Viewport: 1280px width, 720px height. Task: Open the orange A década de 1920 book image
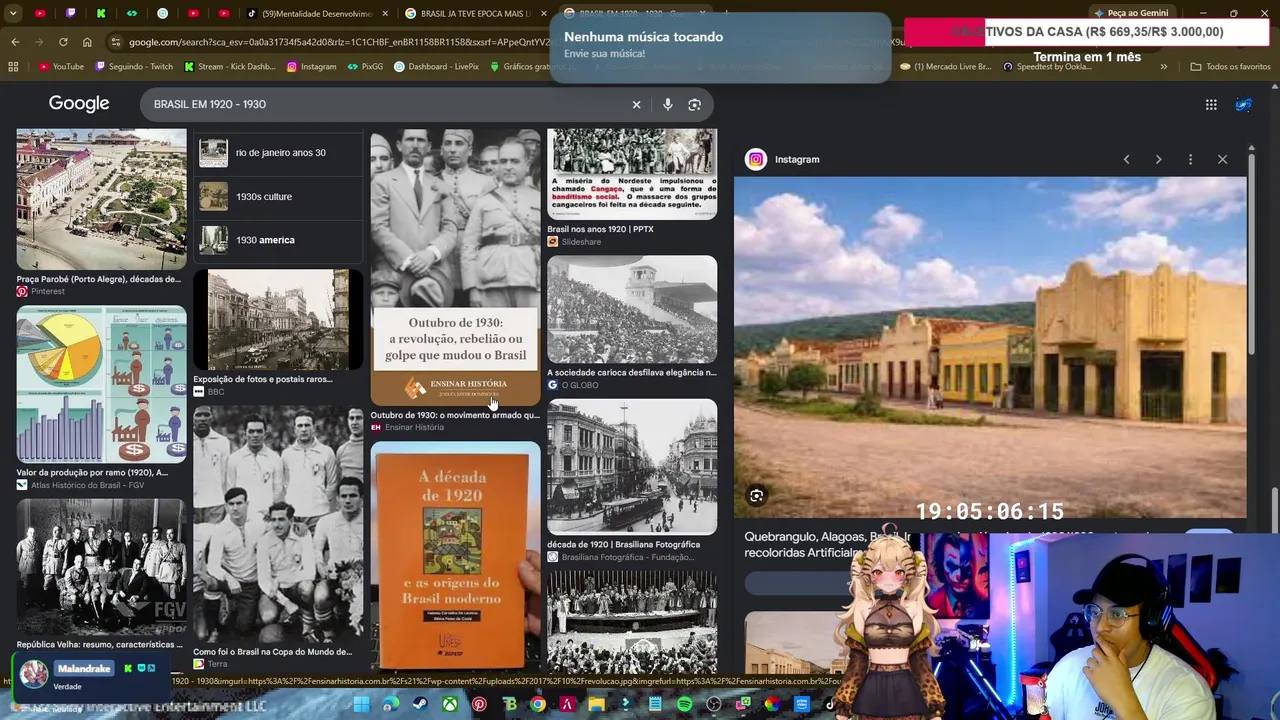pos(455,555)
